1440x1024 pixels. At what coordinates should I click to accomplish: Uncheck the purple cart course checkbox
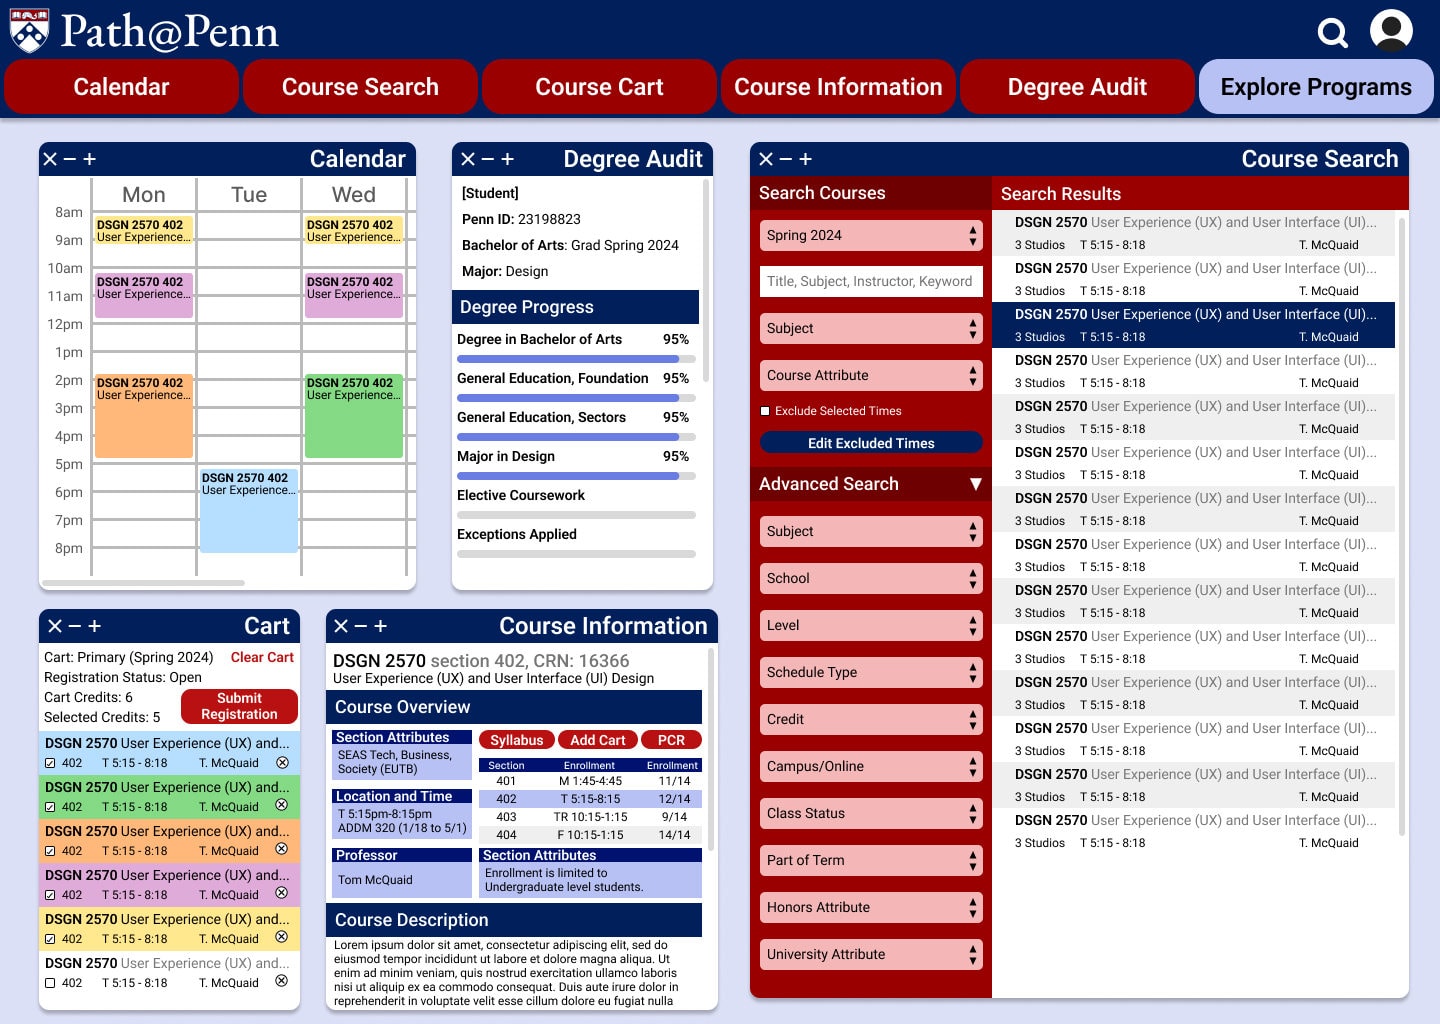[50, 895]
